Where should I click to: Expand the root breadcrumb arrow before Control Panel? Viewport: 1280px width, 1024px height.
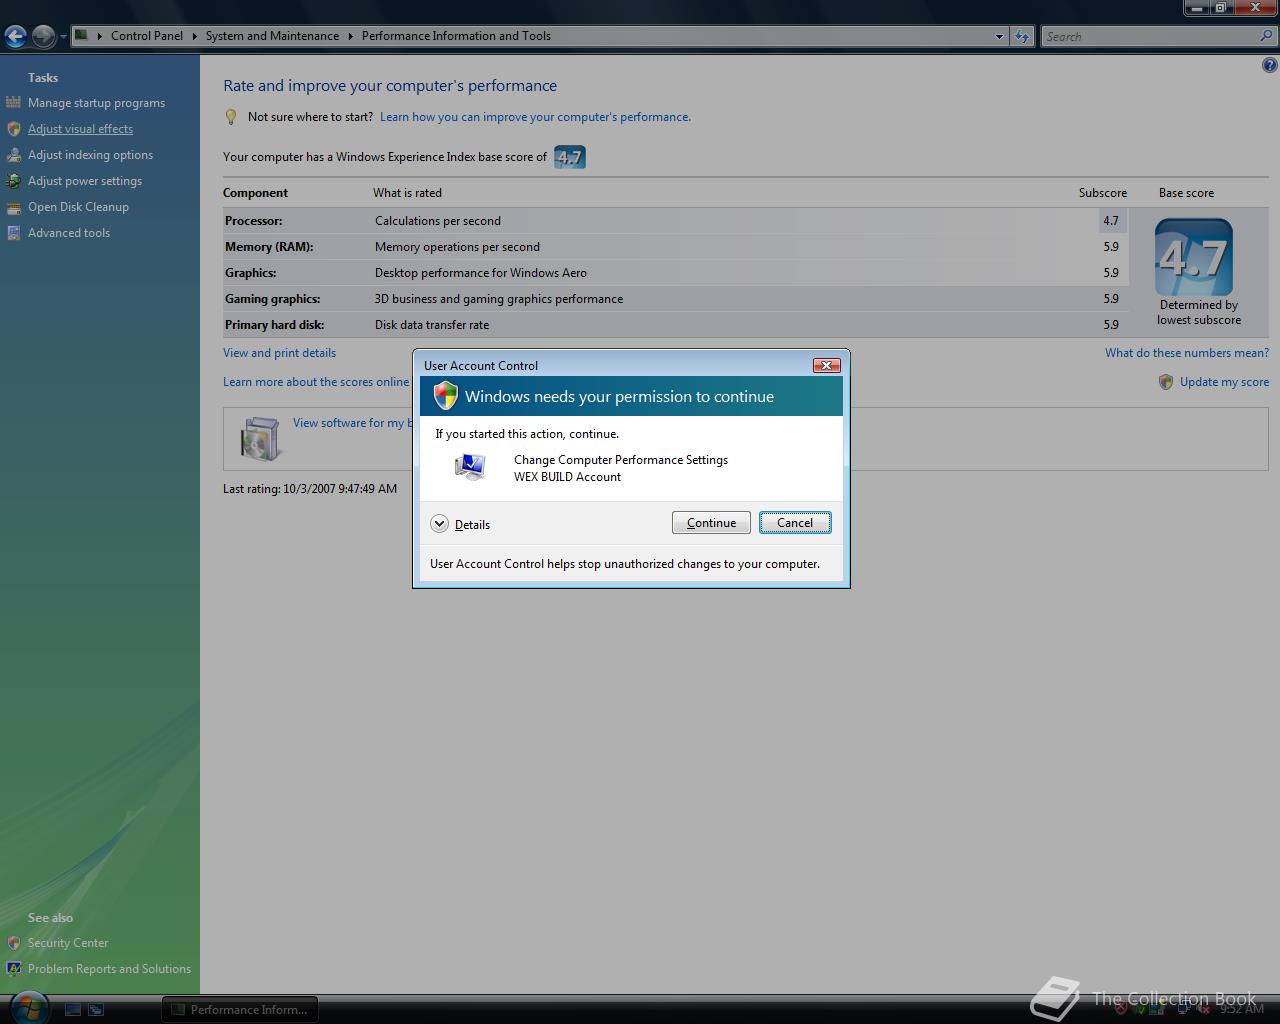tap(99, 36)
